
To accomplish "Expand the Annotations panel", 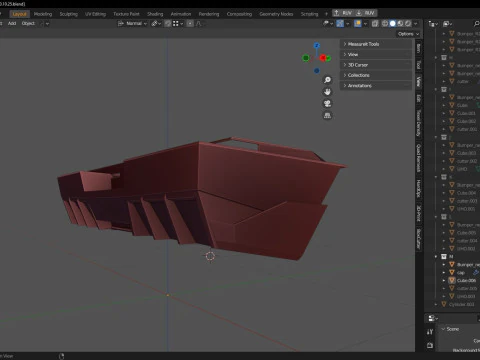I will [376, 86].
